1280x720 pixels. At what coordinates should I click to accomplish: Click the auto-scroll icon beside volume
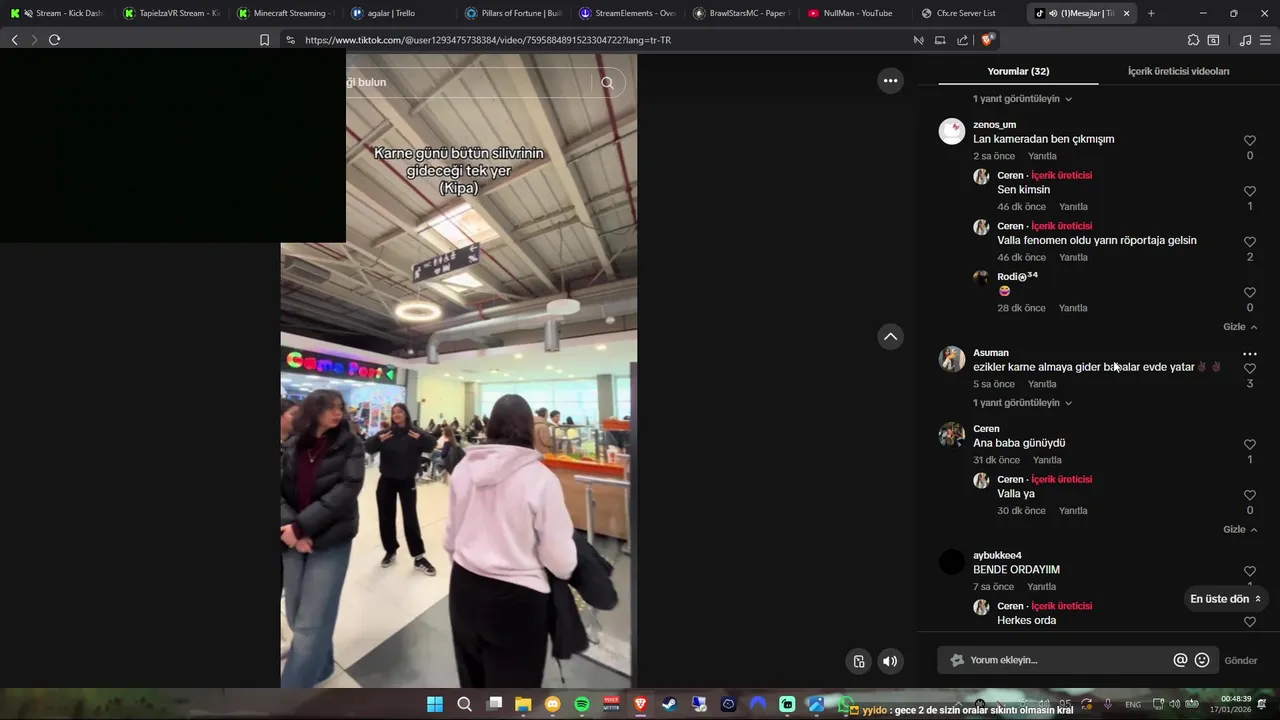[x=858, y=661]
